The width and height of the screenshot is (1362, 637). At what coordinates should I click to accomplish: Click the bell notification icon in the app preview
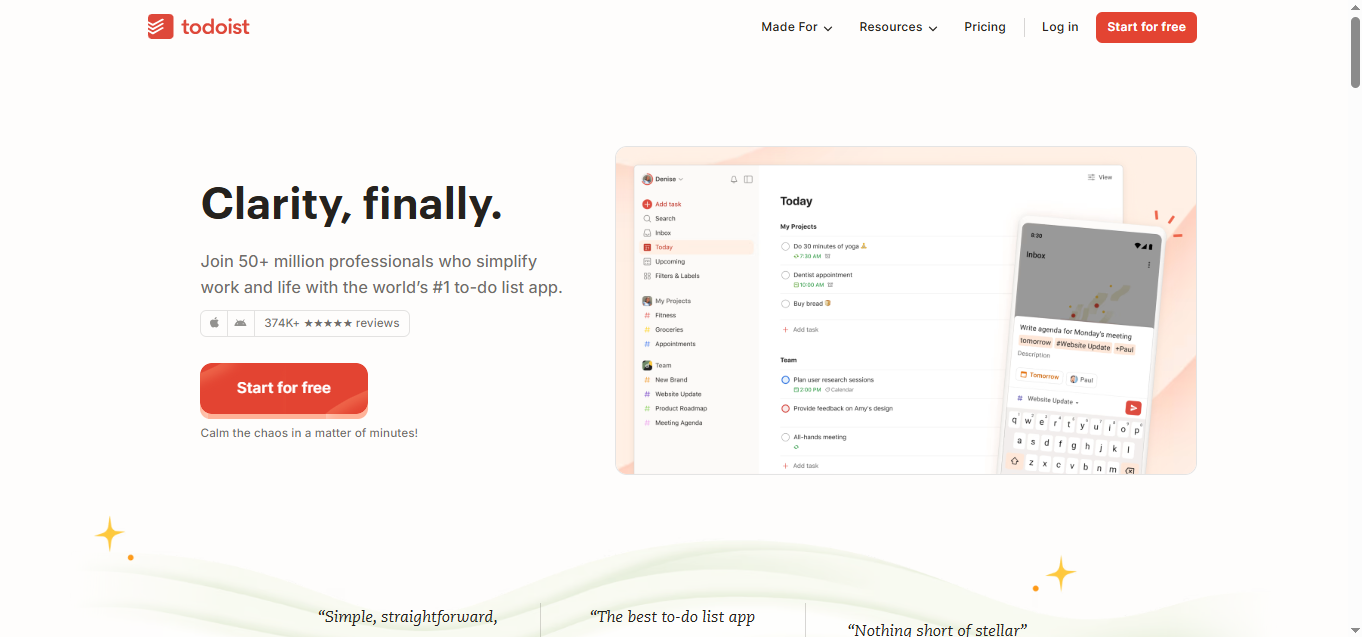[734, 179]
